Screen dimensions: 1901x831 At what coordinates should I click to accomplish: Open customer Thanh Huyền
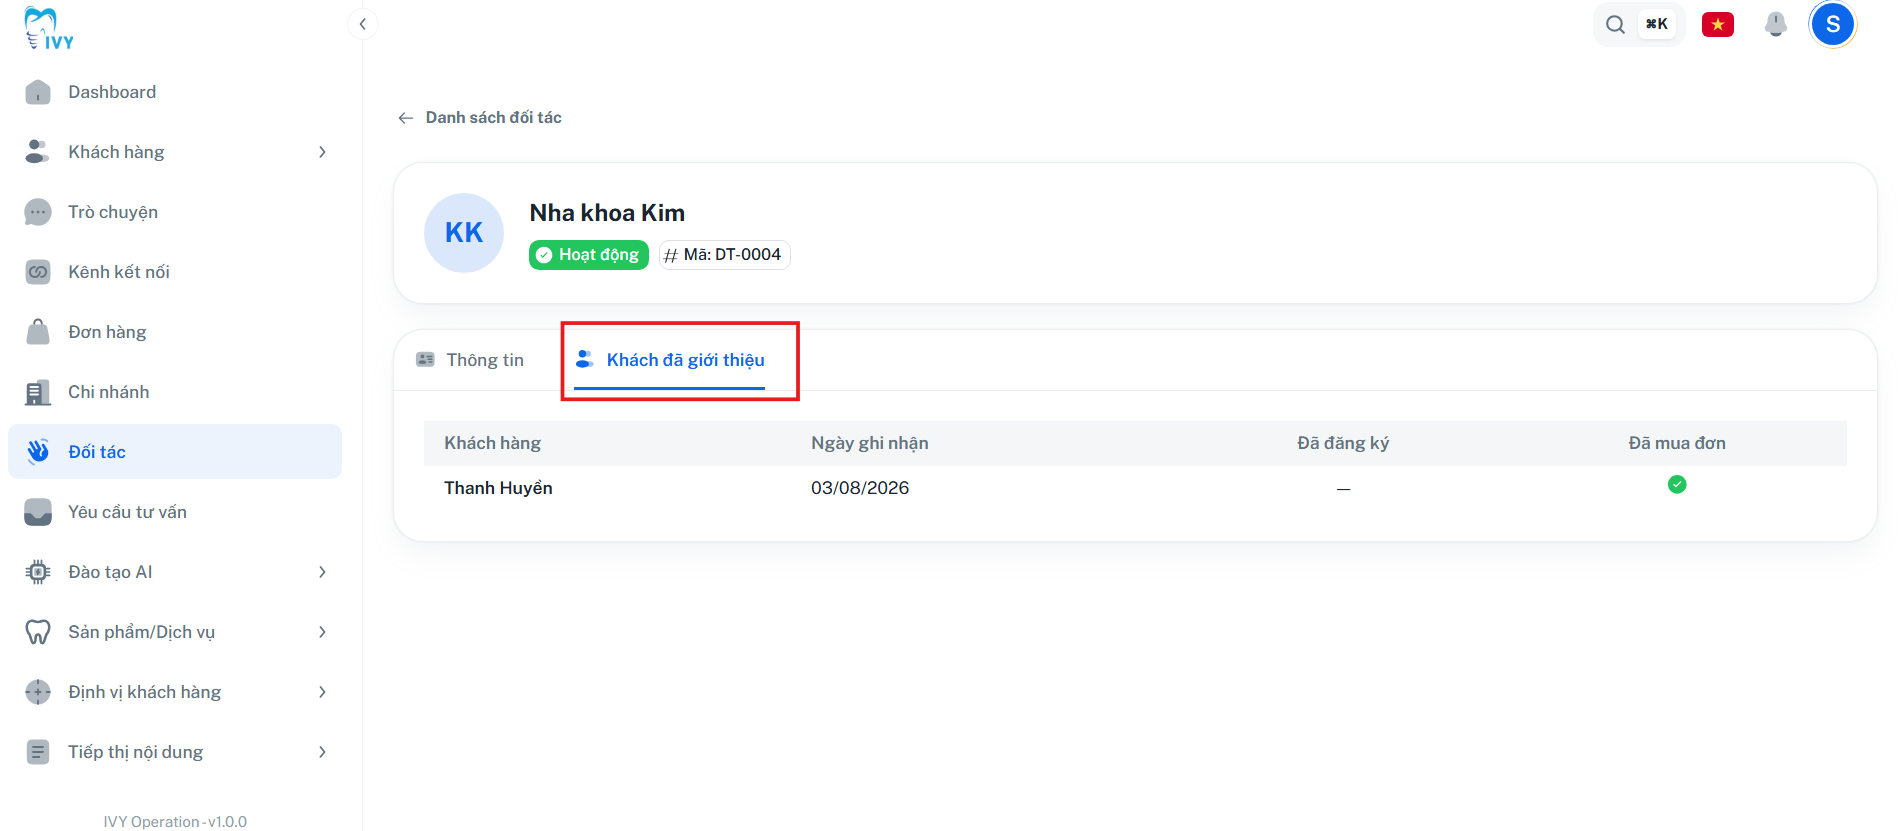click(498, 488)
